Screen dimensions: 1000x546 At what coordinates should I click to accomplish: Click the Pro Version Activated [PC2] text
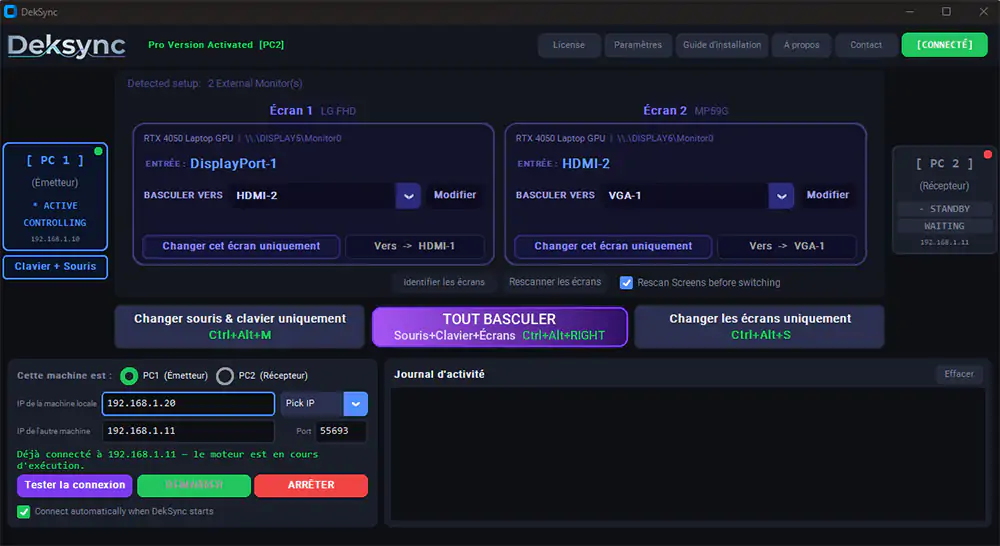[x=216, y=45]
